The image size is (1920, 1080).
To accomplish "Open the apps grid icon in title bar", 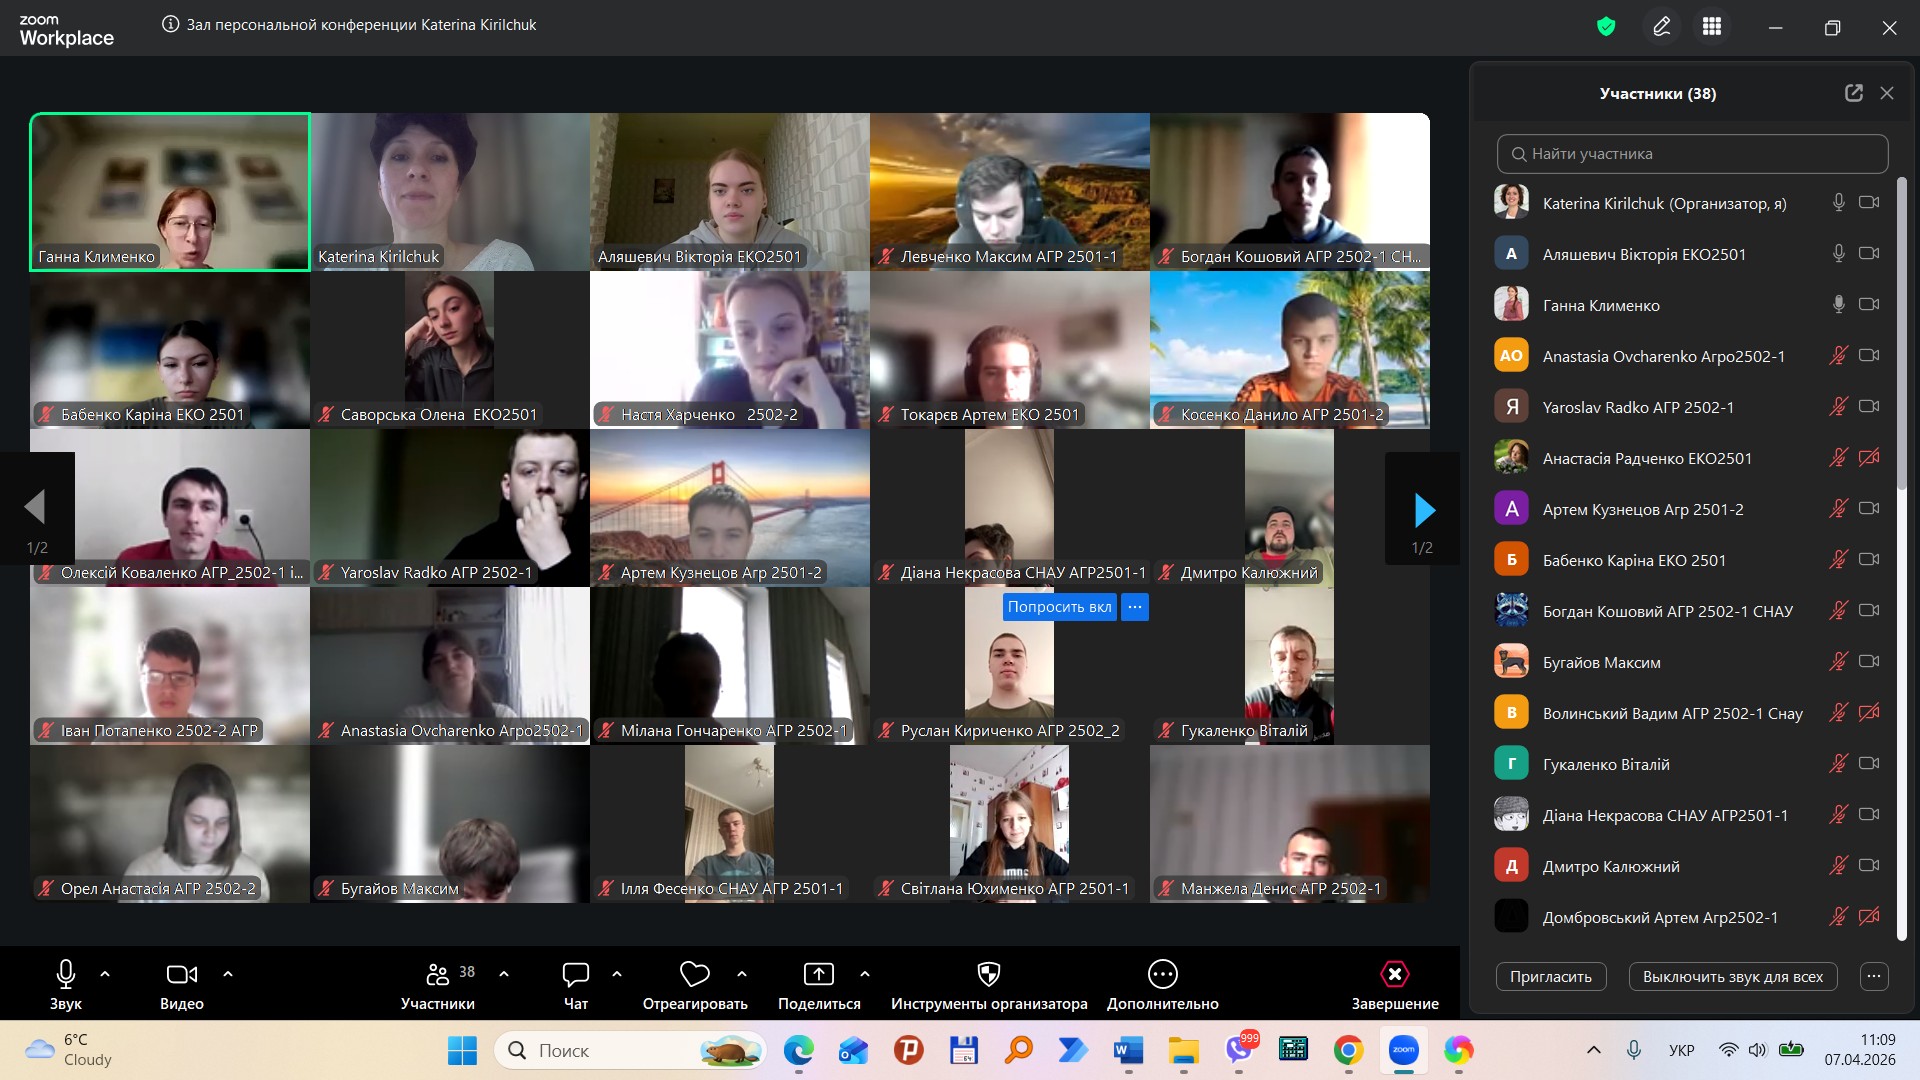I will click(x=1712, y=27).
